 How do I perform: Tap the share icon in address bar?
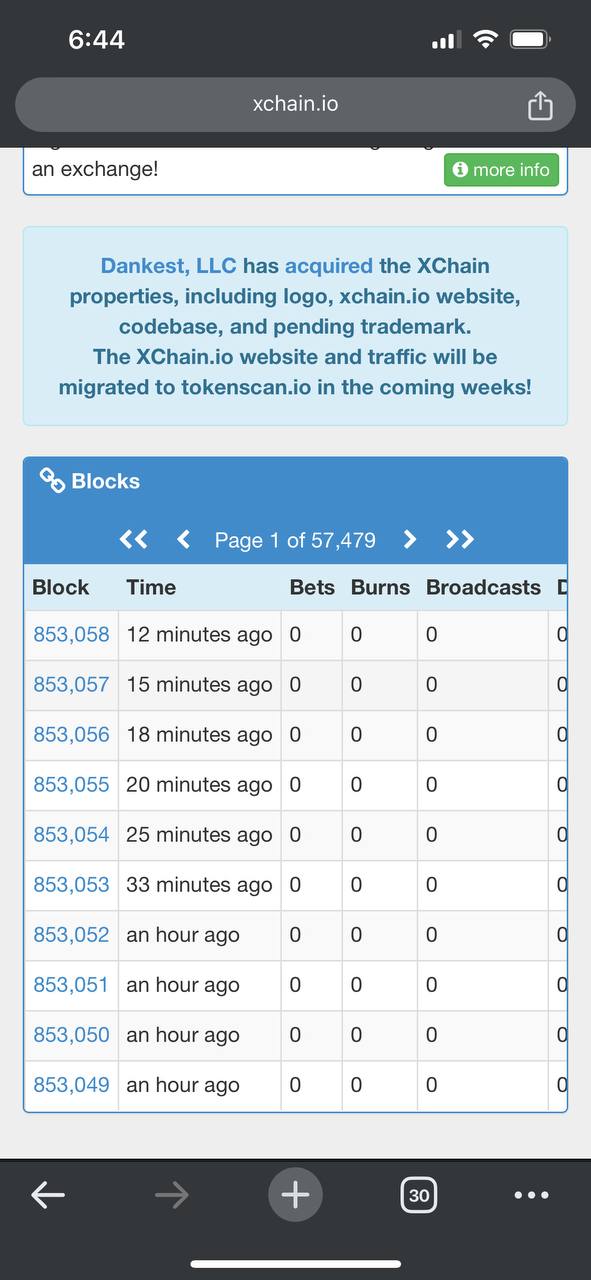tap(540, 104)
